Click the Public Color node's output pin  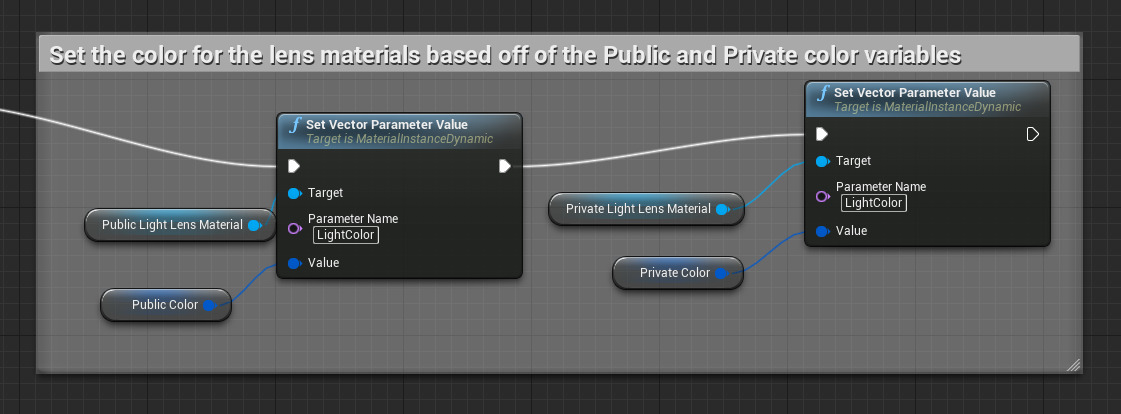pyautogui.click(x=210, y=305)
